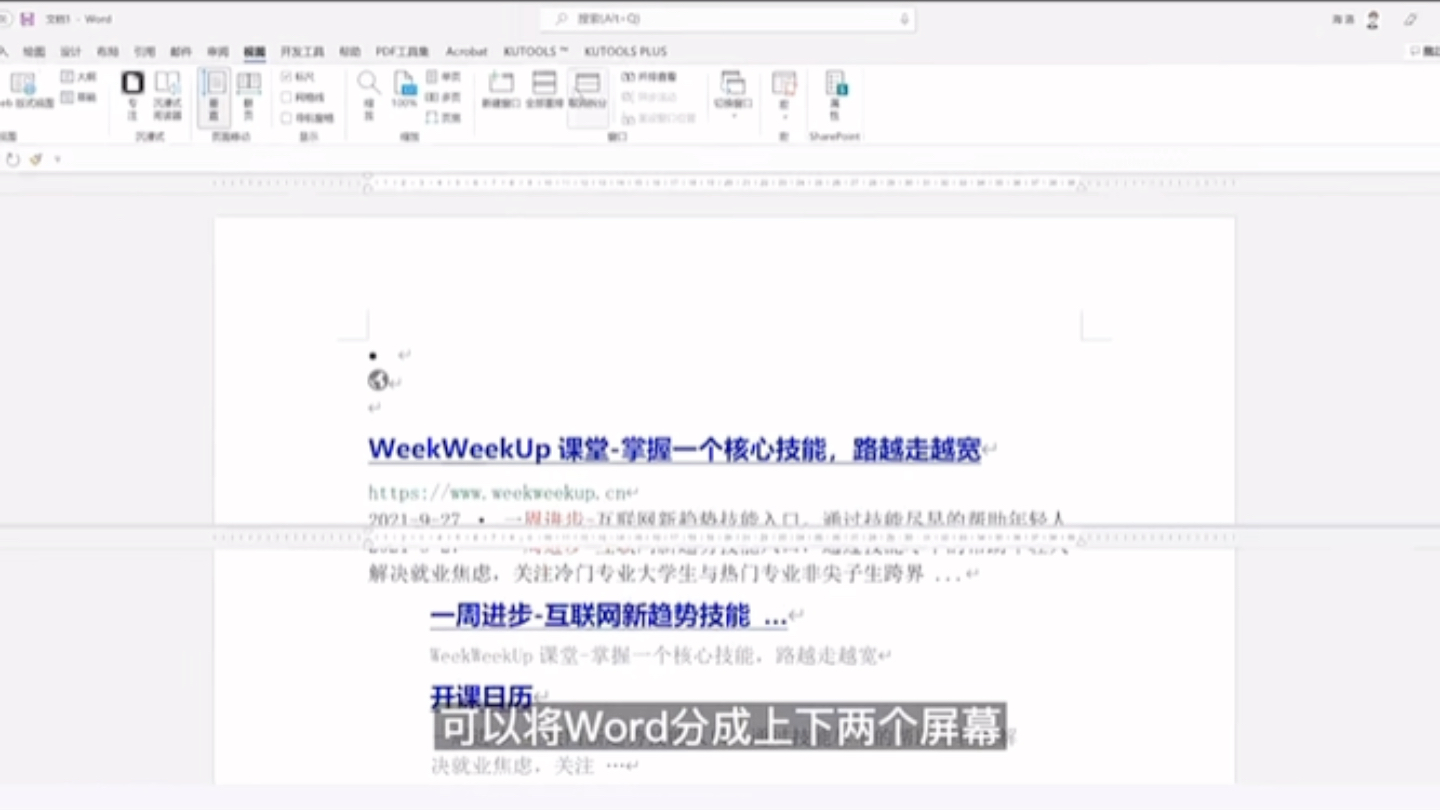This screenshot has width=1440, height=810.
Task: Open the Acrobat tab
Action: (x=466, y=51)
